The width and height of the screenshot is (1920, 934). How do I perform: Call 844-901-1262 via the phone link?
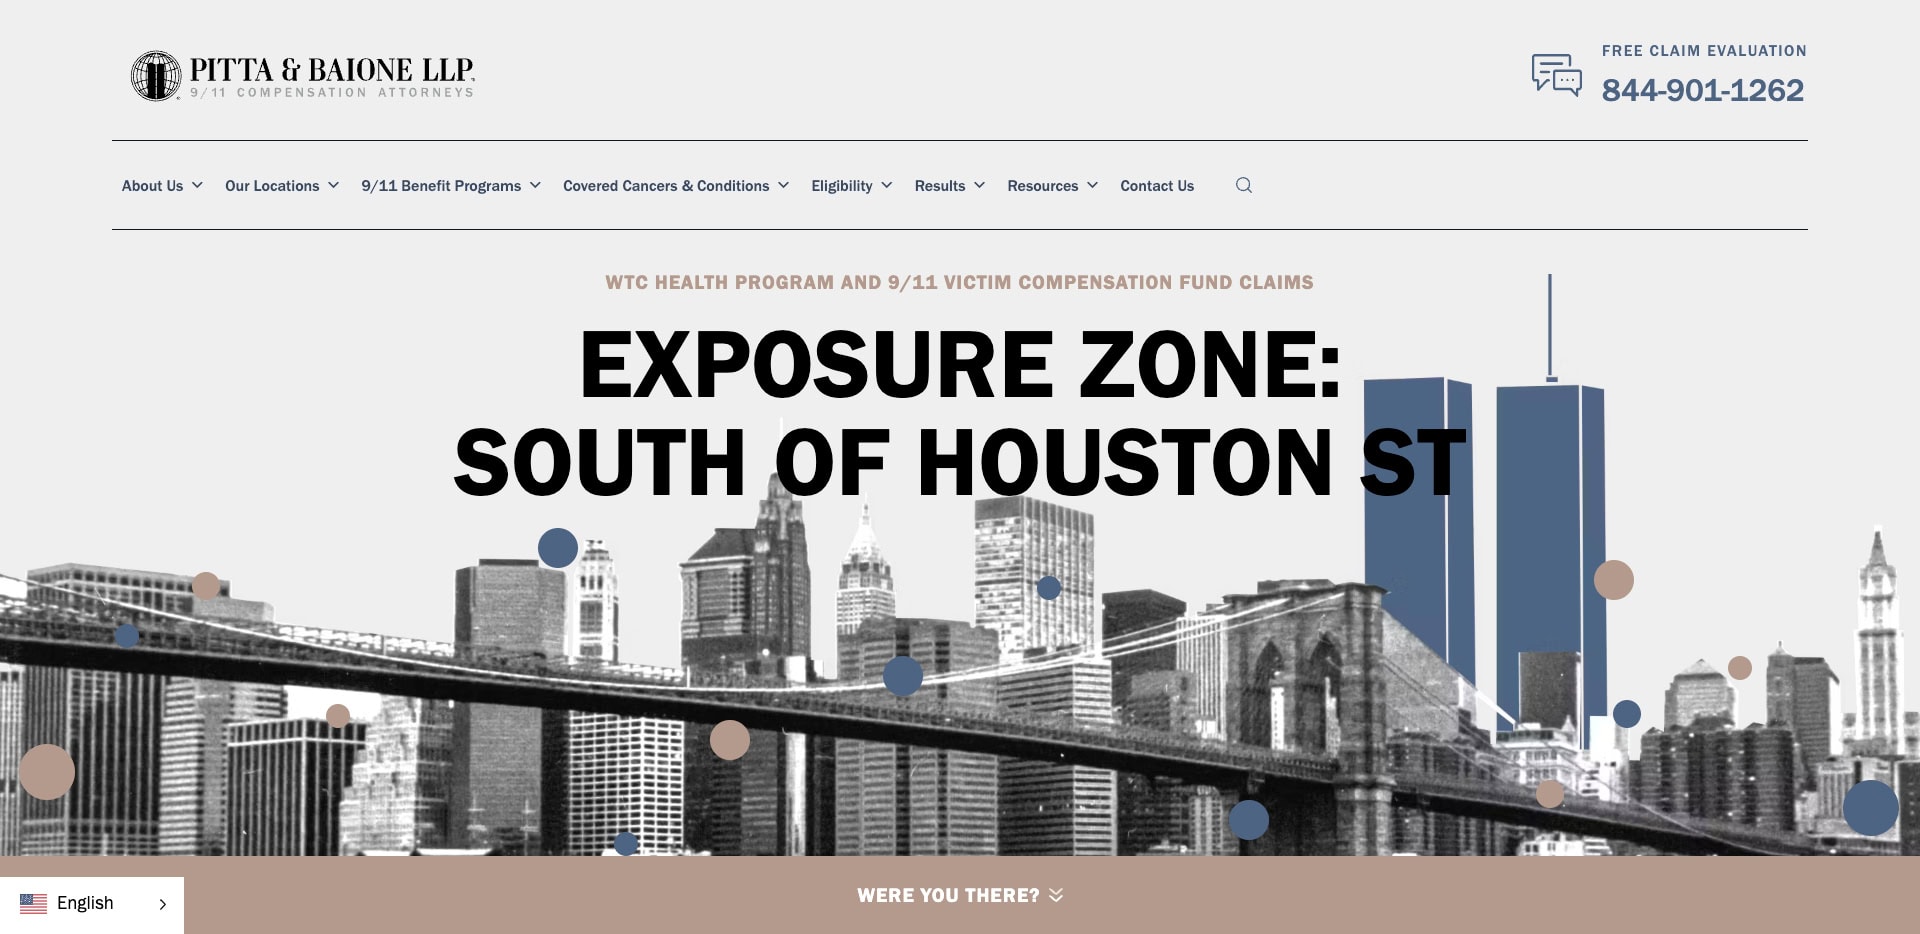pos(1703,90)
